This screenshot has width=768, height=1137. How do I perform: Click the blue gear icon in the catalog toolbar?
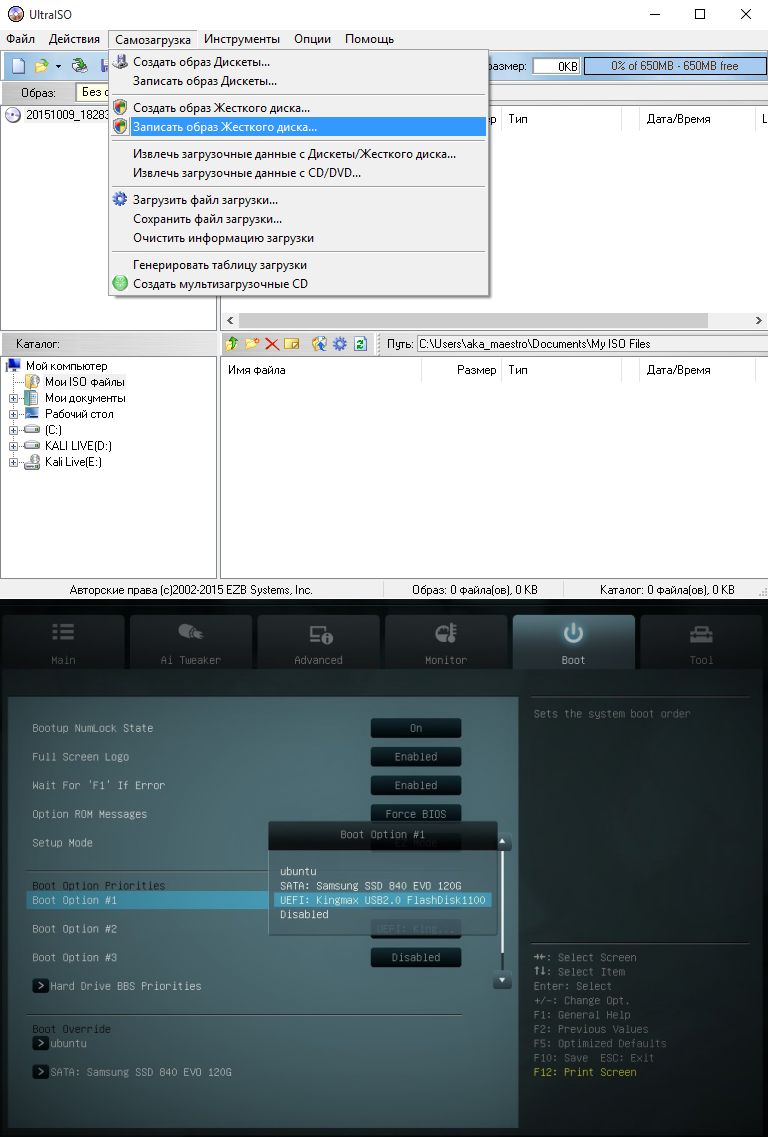point(339,344)
